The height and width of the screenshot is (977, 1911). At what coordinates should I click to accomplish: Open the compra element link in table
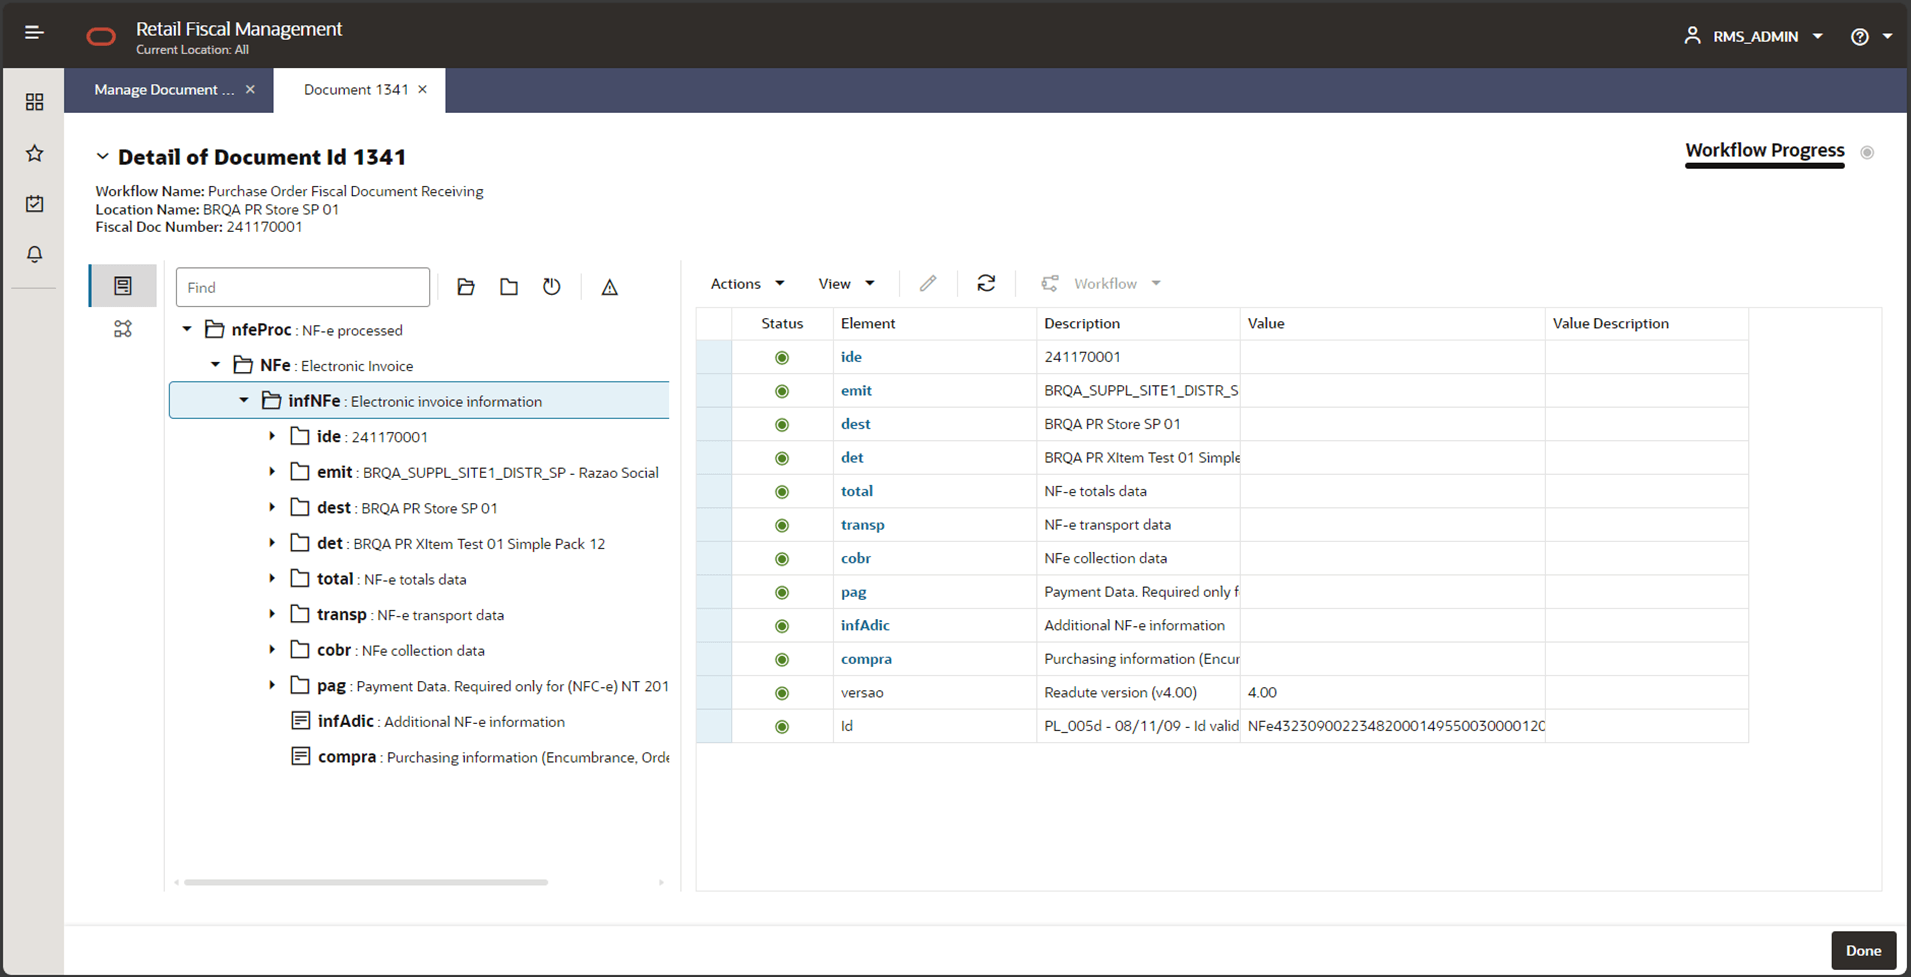pos(866,659)
